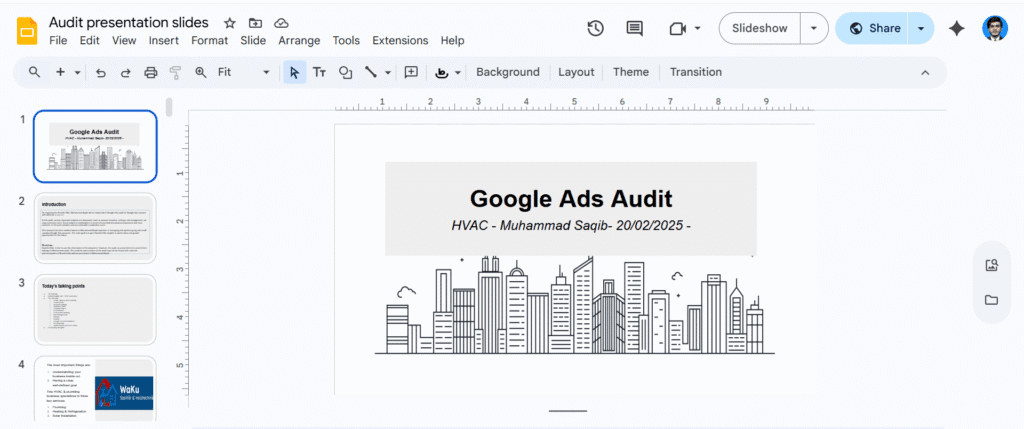Viewport: 1024px width, 429px height.
Task: Click the Google Ads Audit title text
Action: click(x=571, y=199)
